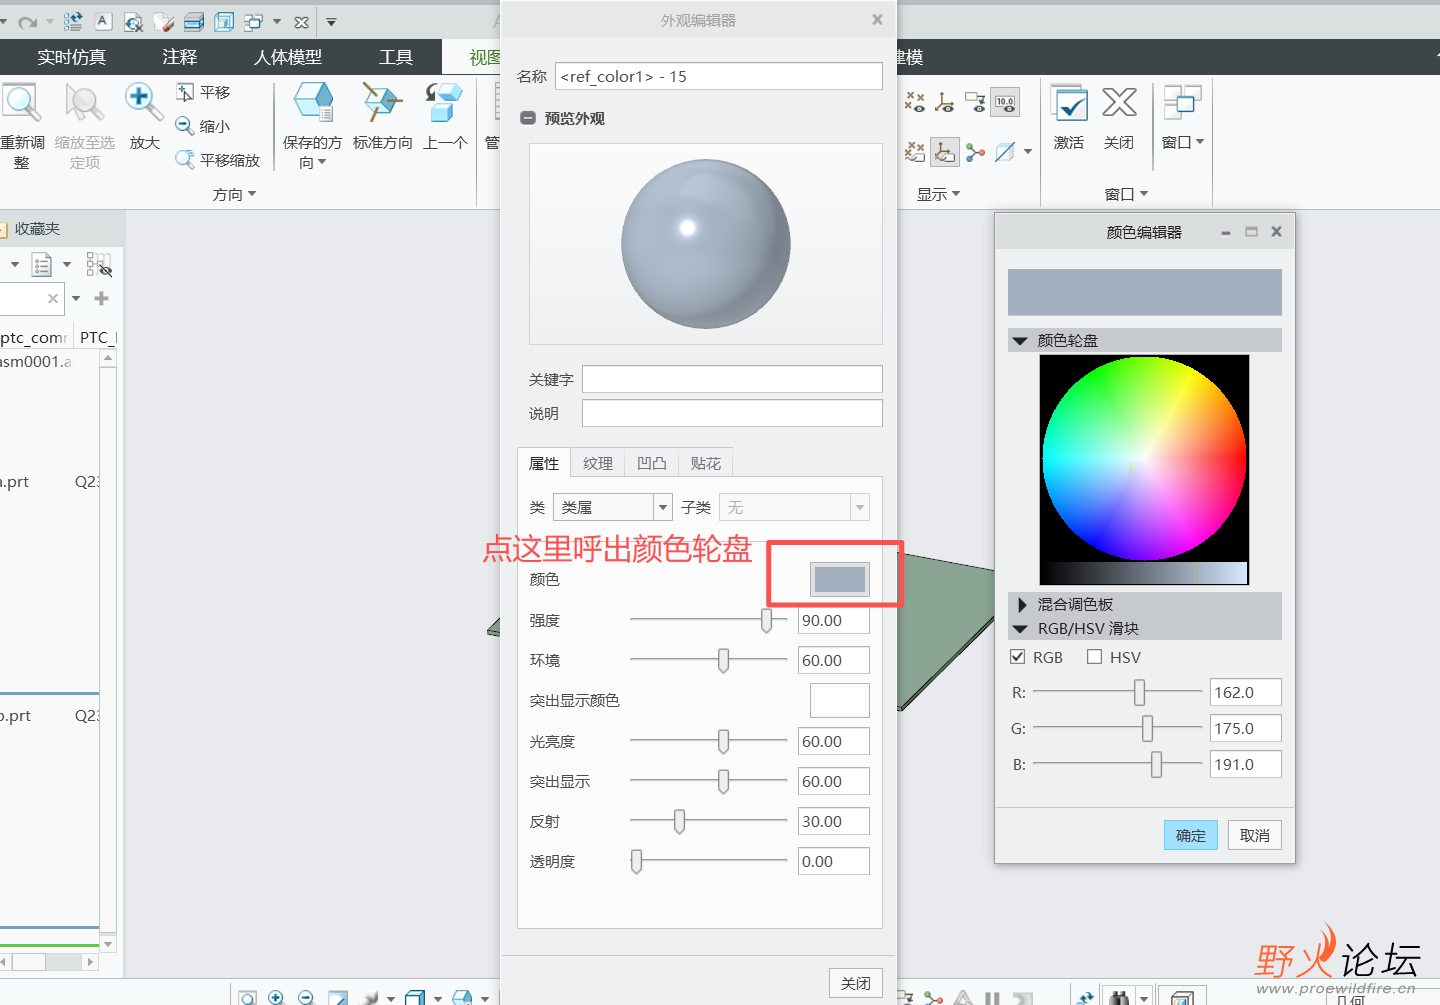Image resolution: width=1440 pixels, height=1005 pixels.
Task: Click the text 'A' icon in quick access toolbar
Action: 103,21
